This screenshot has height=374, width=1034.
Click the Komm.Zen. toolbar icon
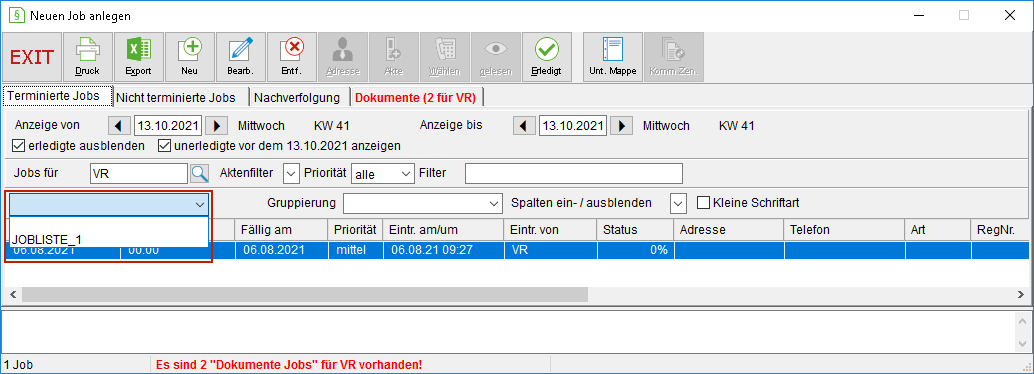point(674,57)
